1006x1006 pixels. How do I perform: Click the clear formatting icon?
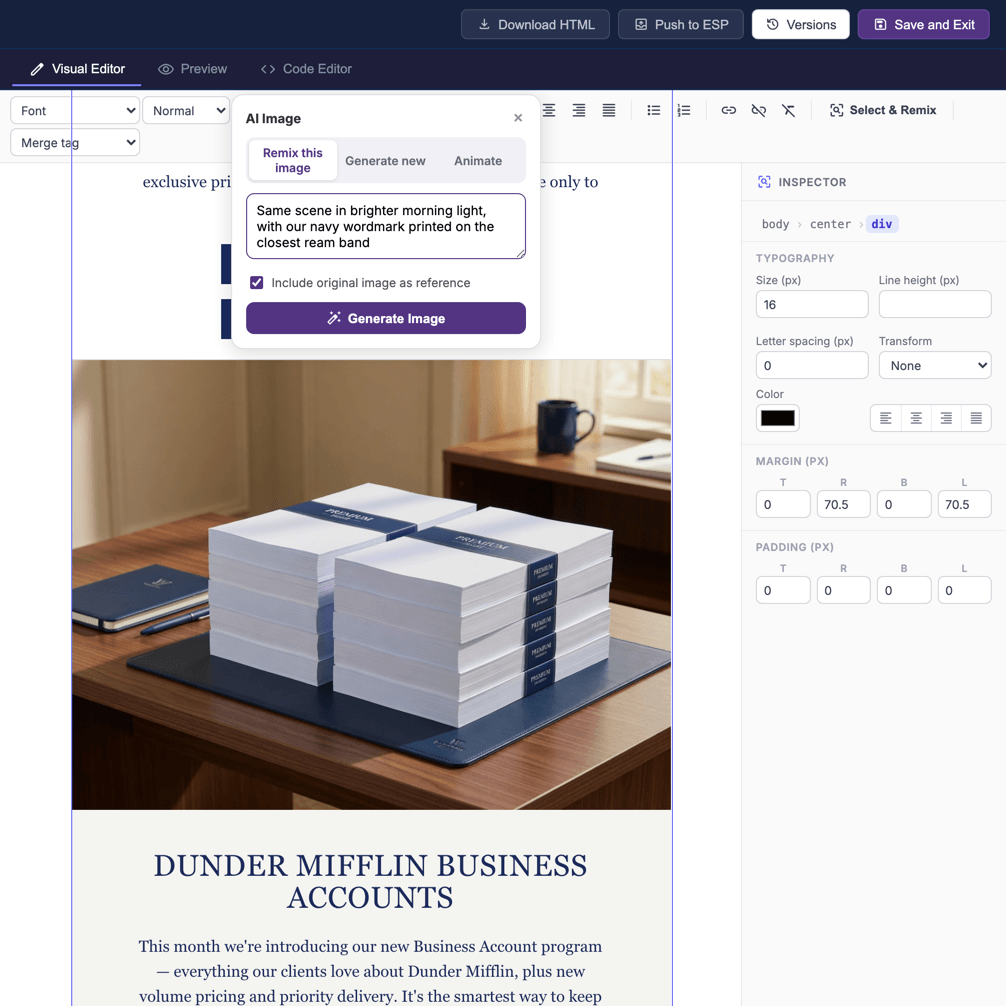[789, 110]
